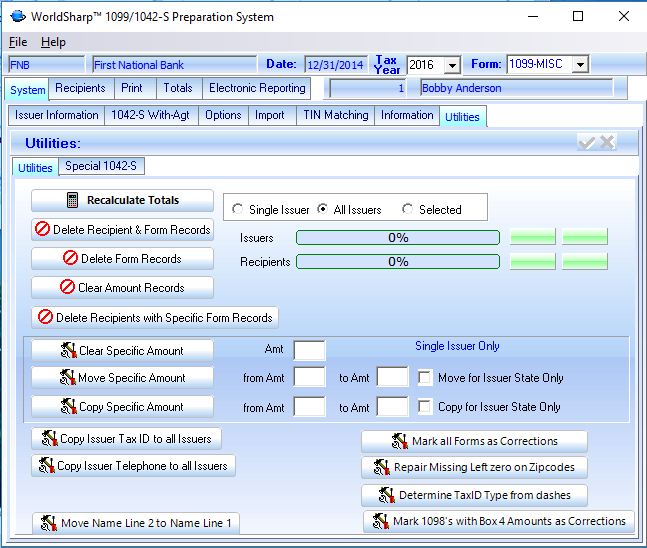Click tool icon on Mark all Forms as Corrections

point(400,441)
